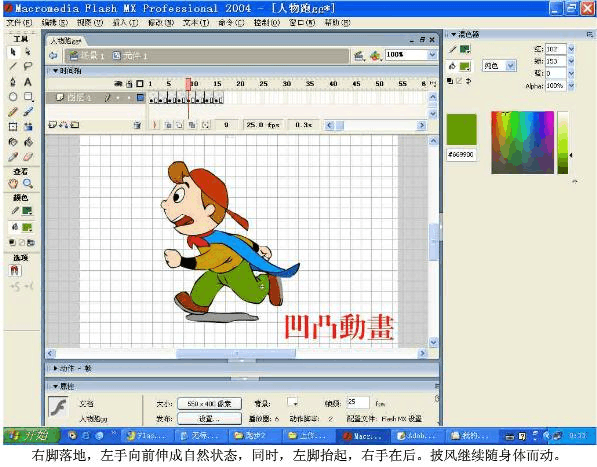597x467 pixels.
Task: Click the swap colors icon in Color Mixer
Action: [x=468, y=81]
